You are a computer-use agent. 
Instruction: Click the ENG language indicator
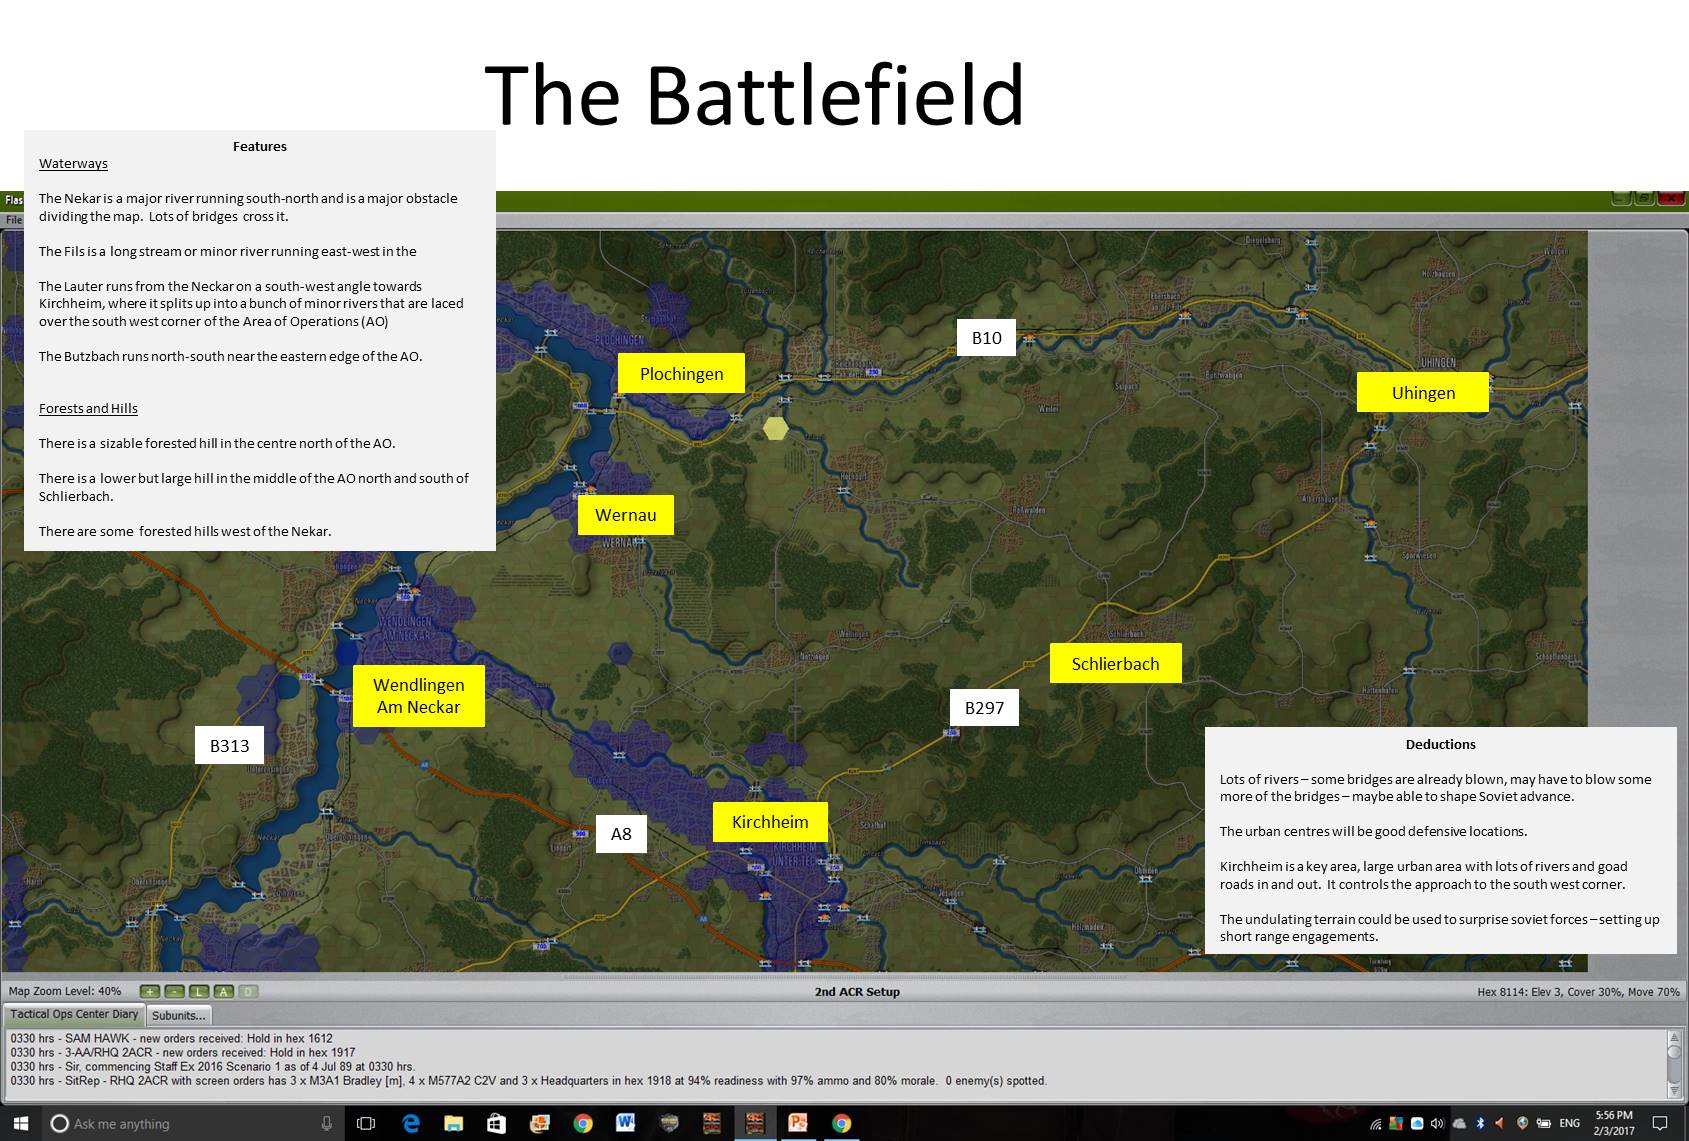pos(1570,1124)
